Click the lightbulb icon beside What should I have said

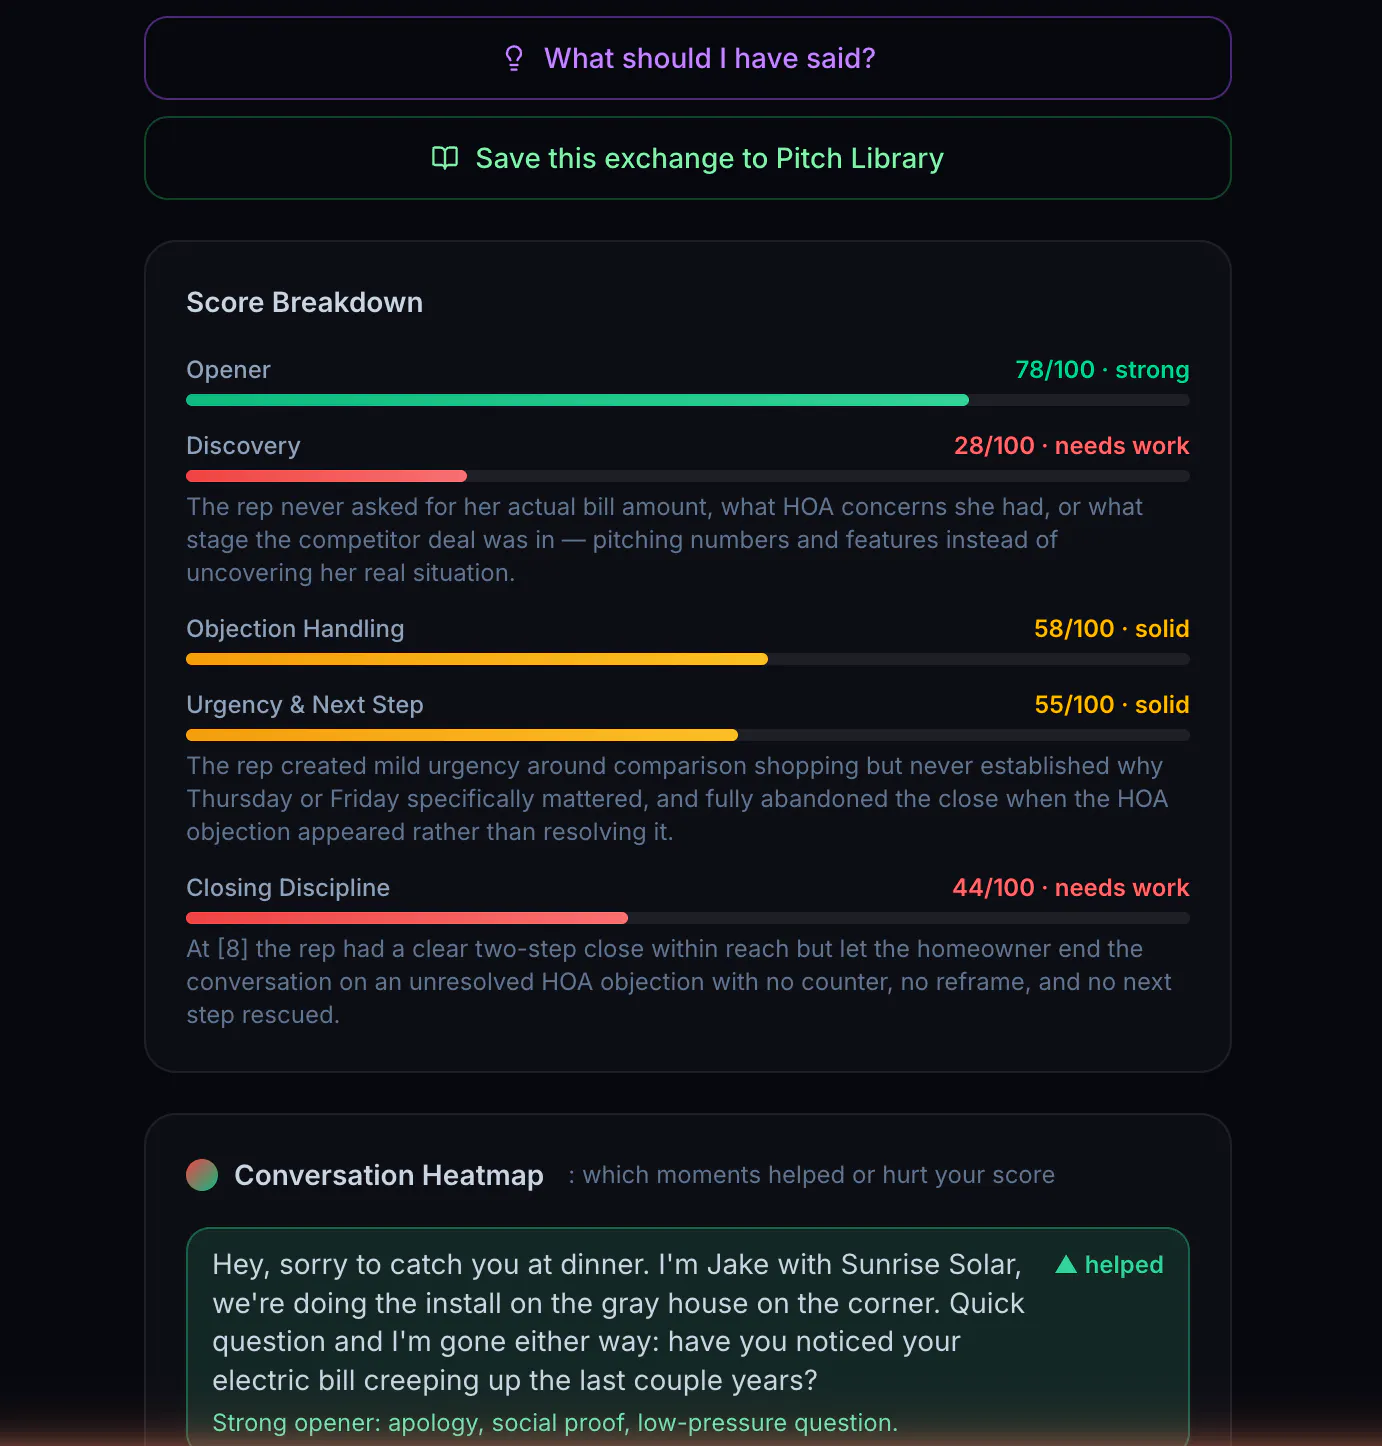click(x=514, y=58)
